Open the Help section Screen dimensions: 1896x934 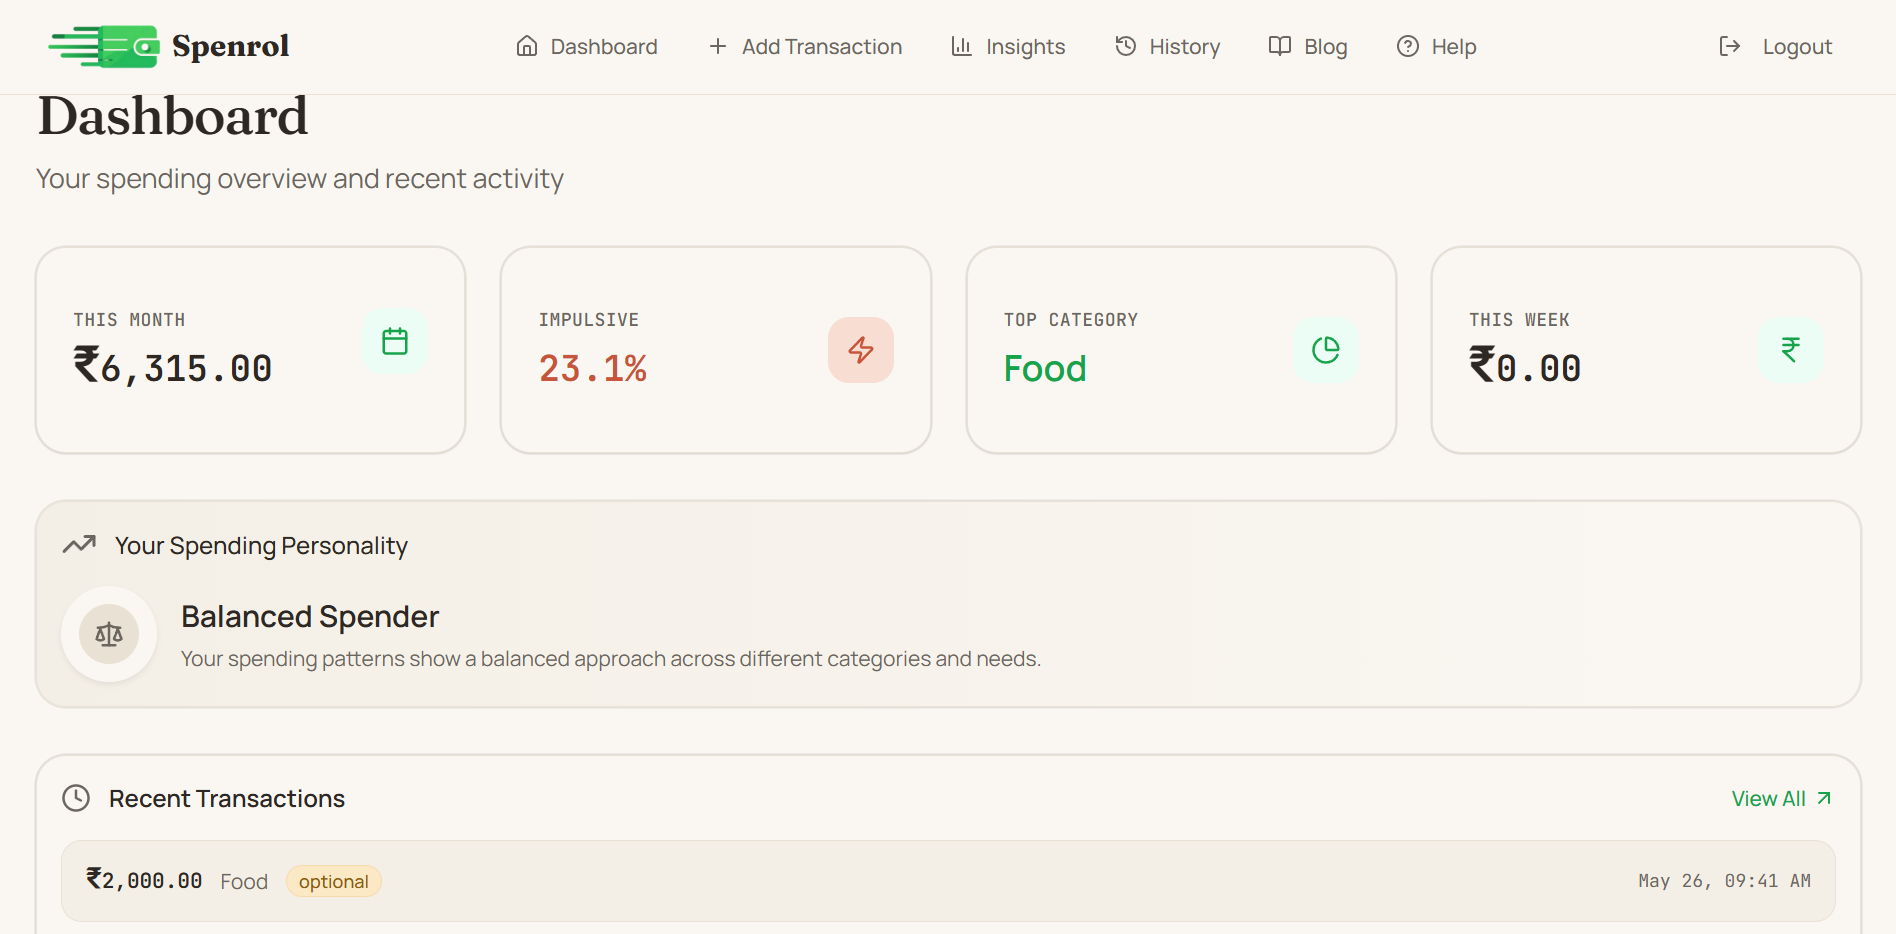1436,47
